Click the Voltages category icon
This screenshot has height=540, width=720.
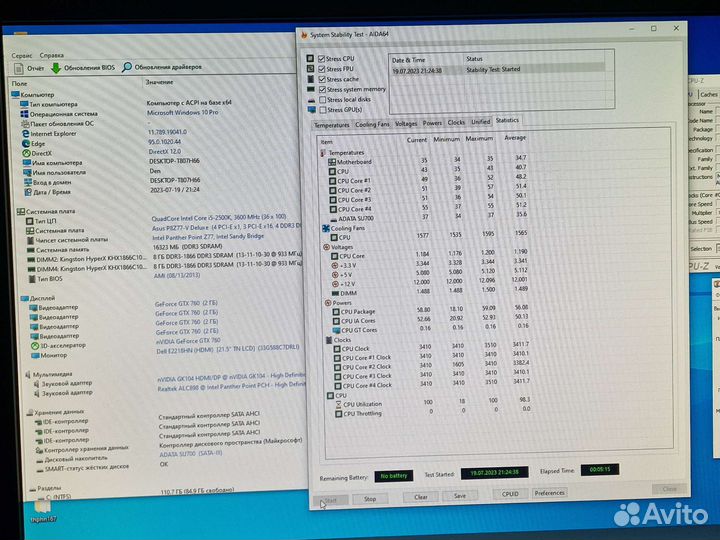326,247
